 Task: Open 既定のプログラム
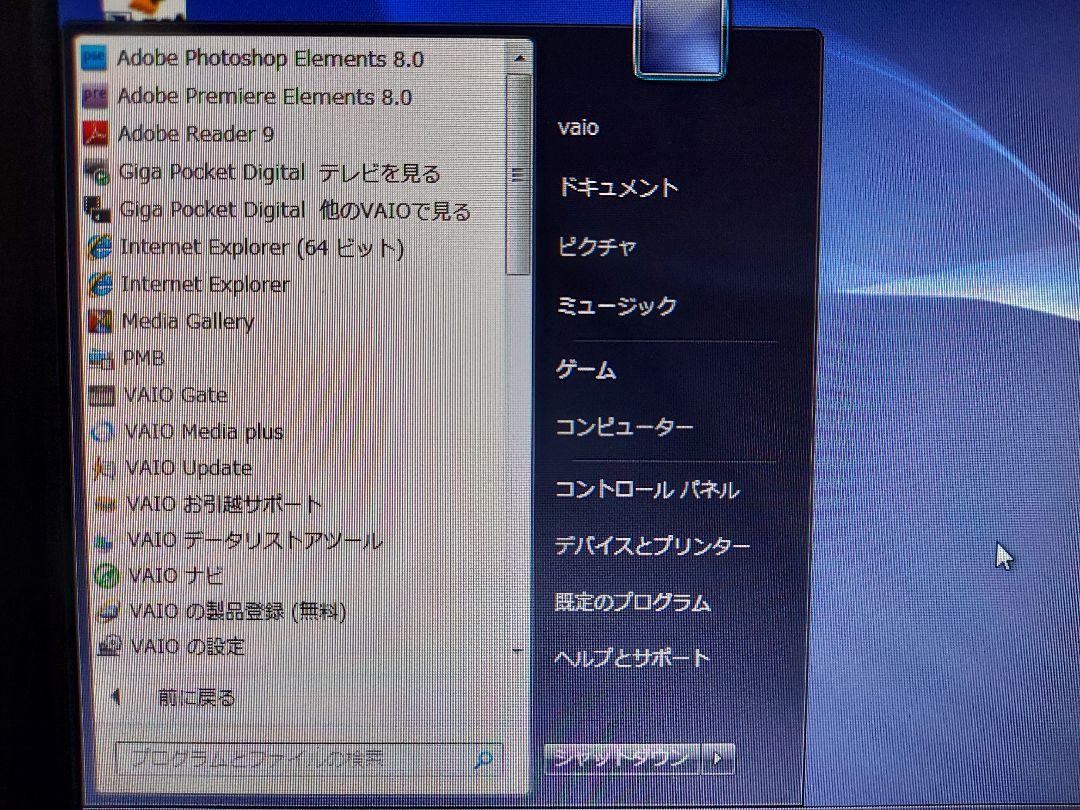[632, 603]
